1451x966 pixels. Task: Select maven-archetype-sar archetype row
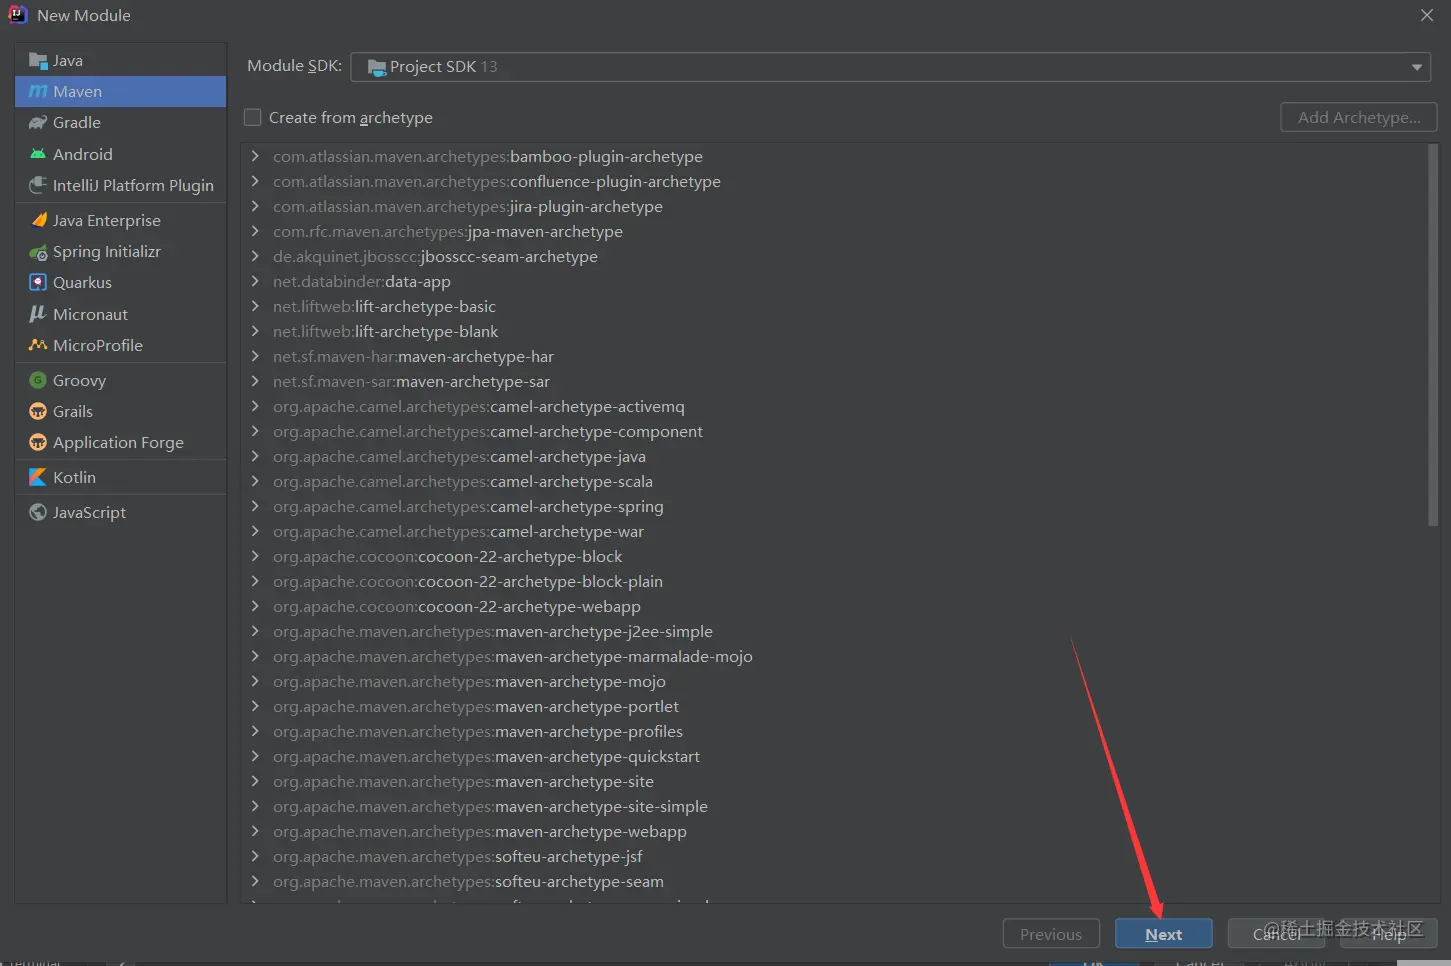click(835, 381)
